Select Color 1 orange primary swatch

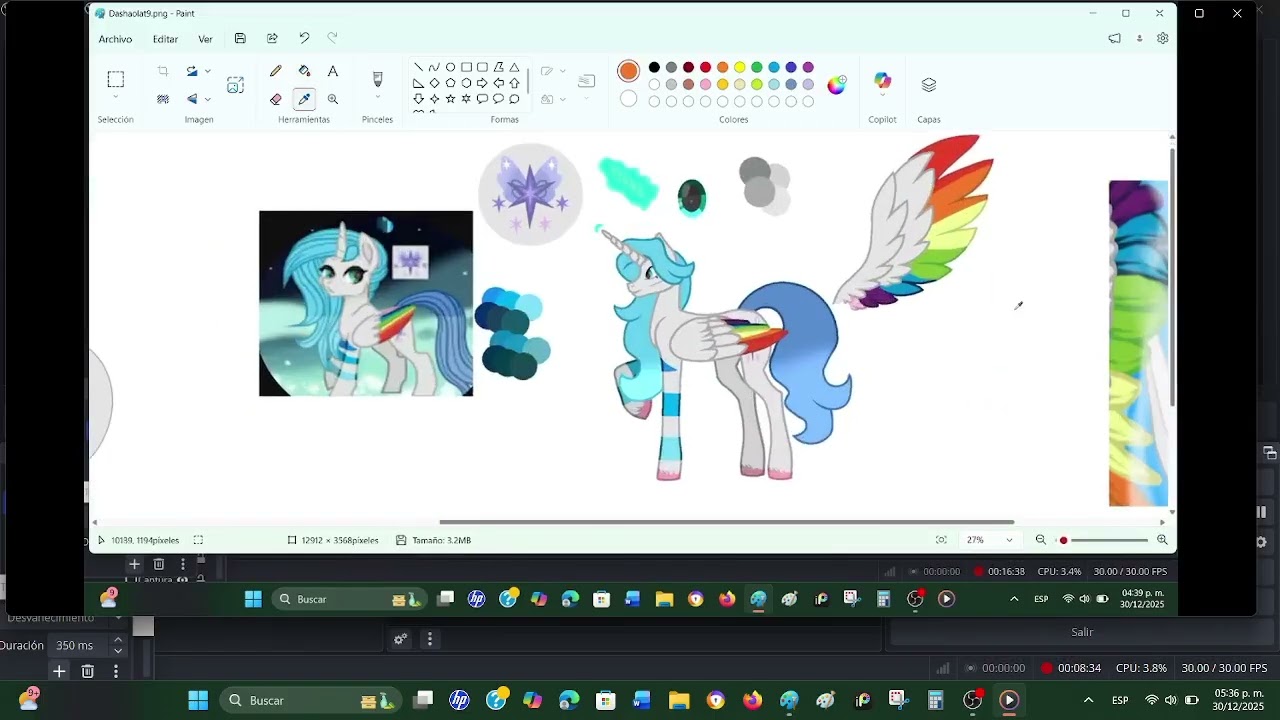coord(628,71)
